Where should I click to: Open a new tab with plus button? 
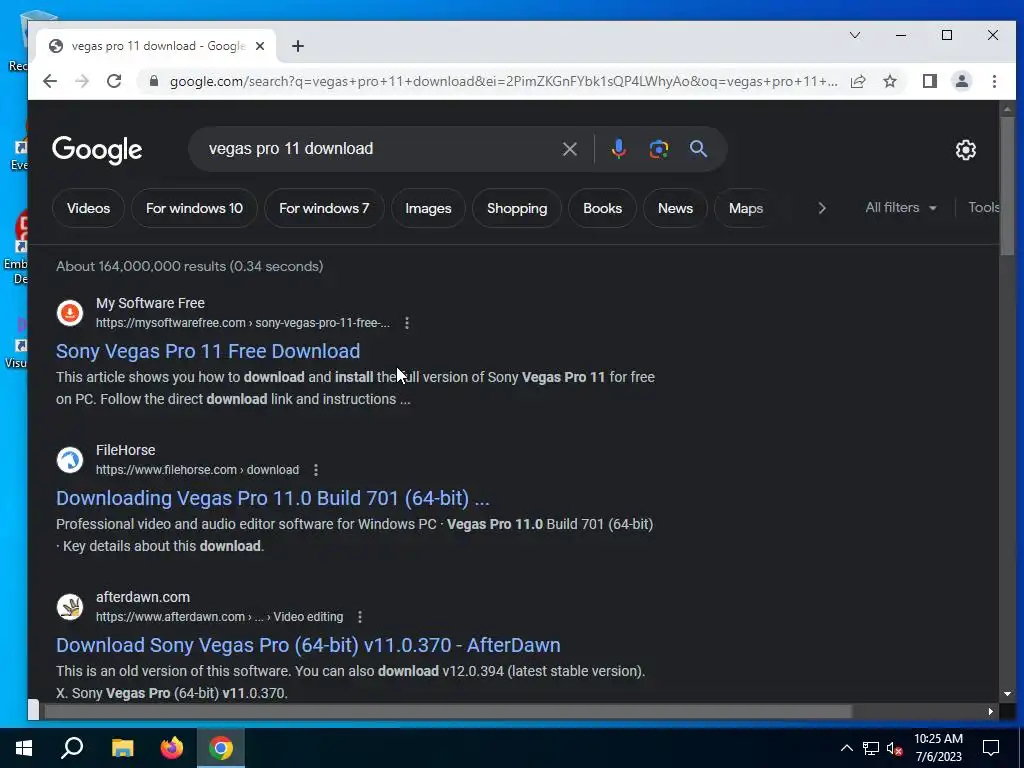pyautogui.click(x=298, y=46)
